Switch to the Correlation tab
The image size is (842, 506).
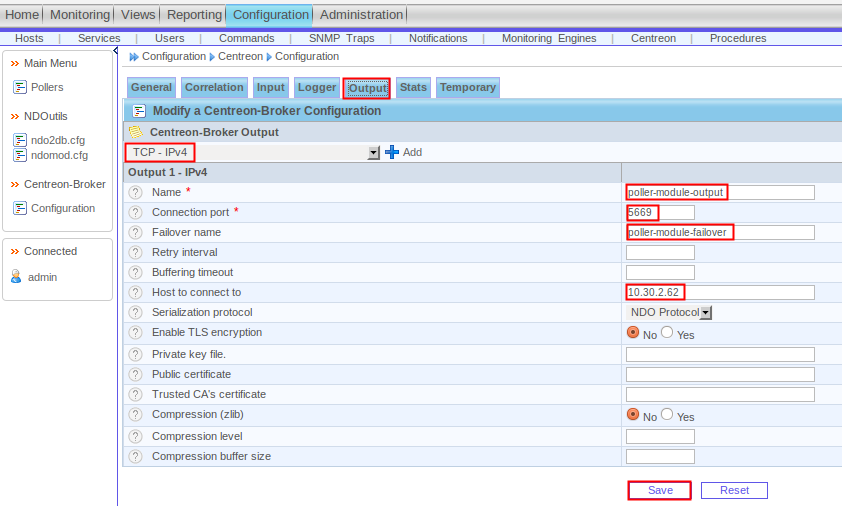[214, 88]
